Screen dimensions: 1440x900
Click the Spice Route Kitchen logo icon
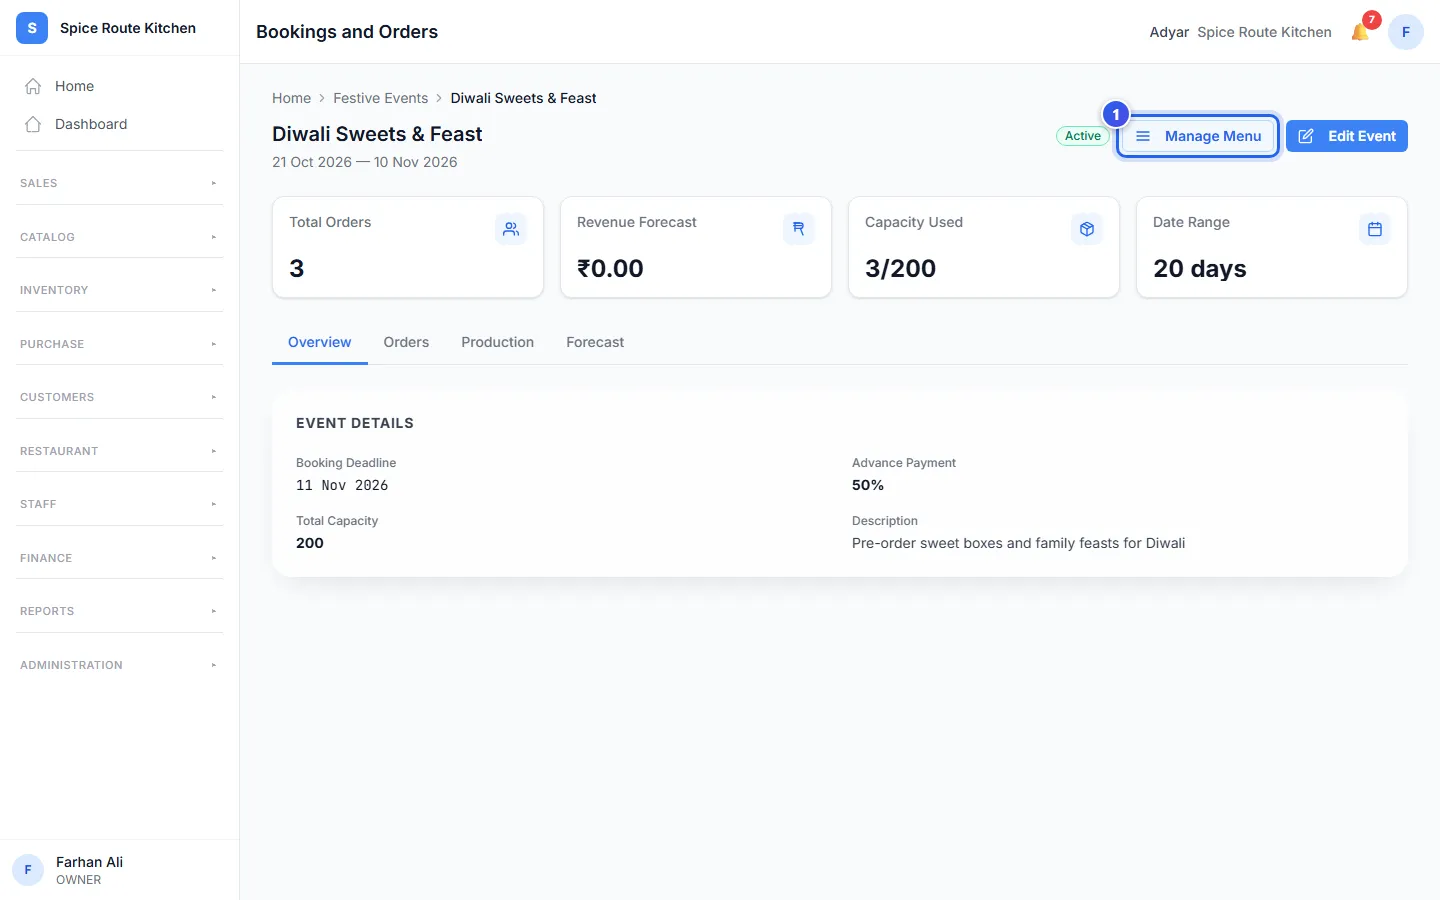tap(32, 28)
